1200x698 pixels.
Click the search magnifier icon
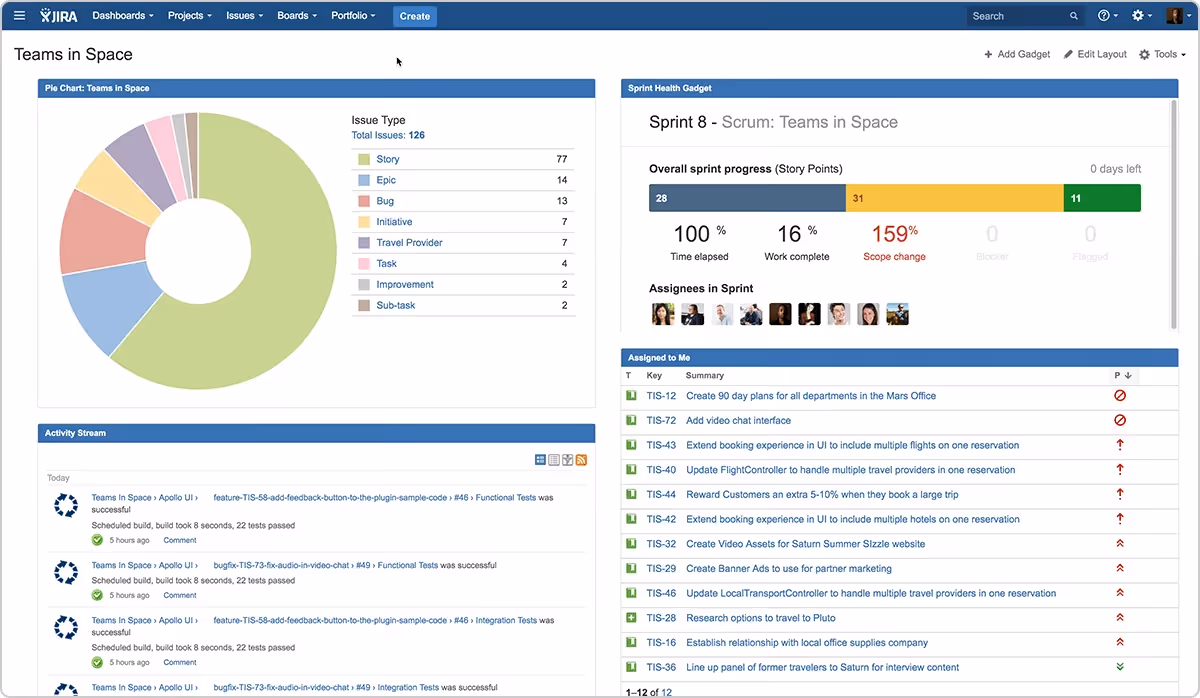click(1074, 16)
